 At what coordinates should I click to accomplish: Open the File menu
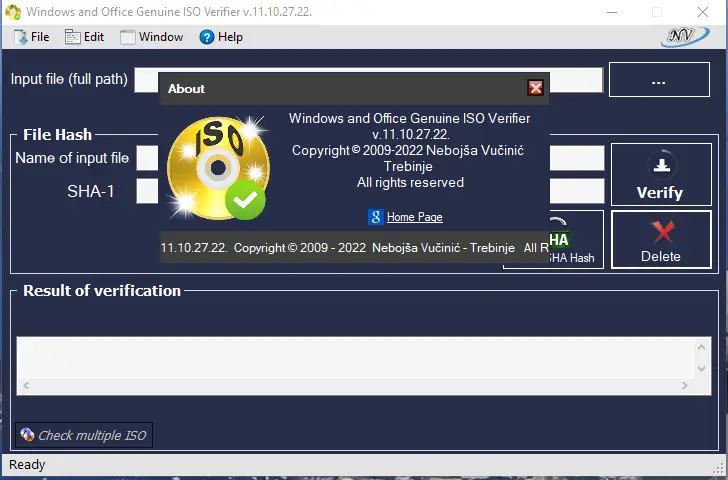[32, 37]
